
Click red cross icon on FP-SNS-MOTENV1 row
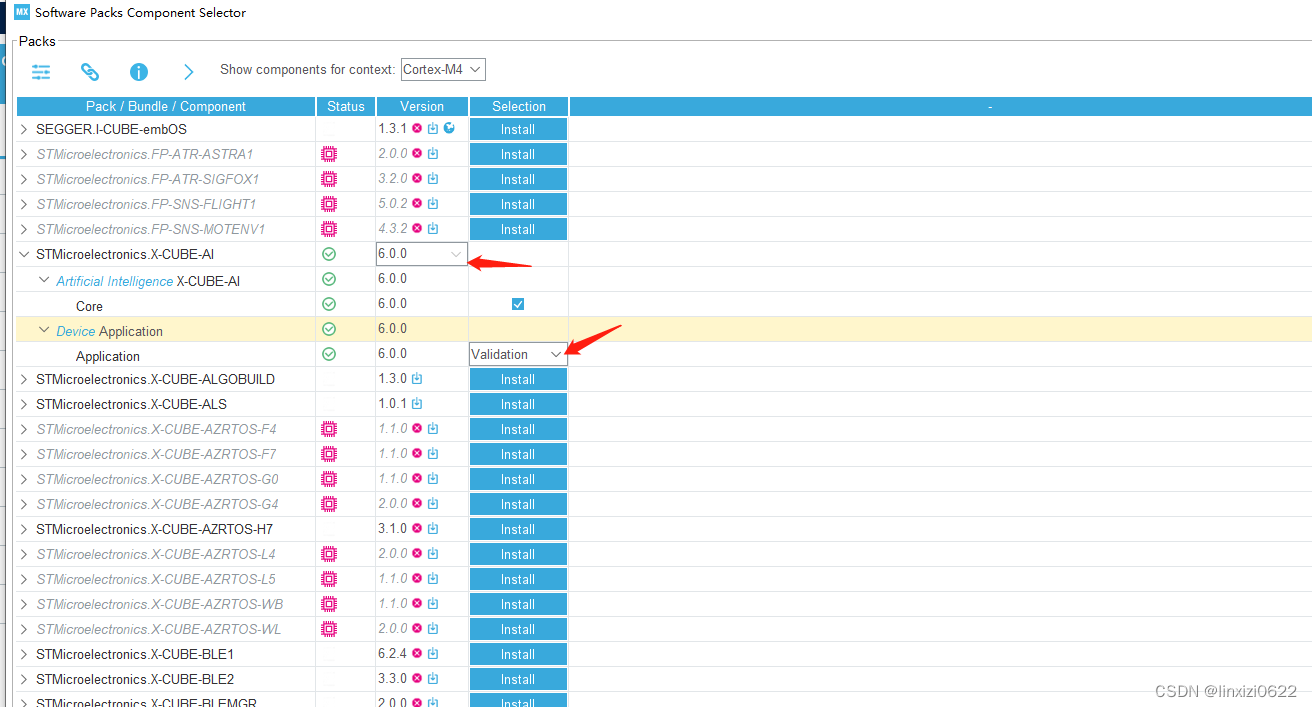coord(417,229)
